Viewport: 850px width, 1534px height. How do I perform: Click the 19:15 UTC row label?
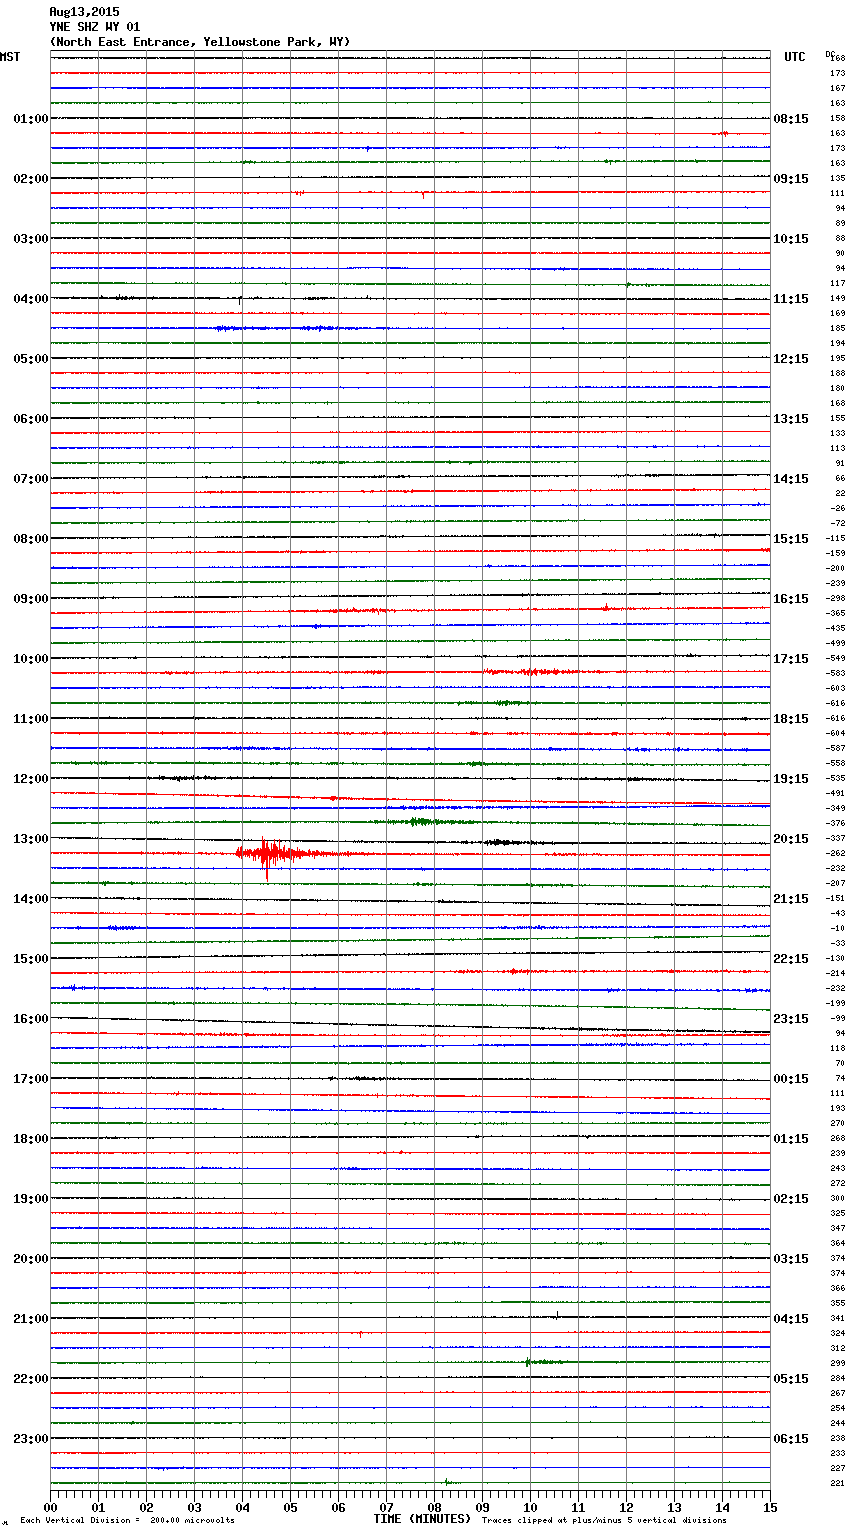(x=791, y=779)
